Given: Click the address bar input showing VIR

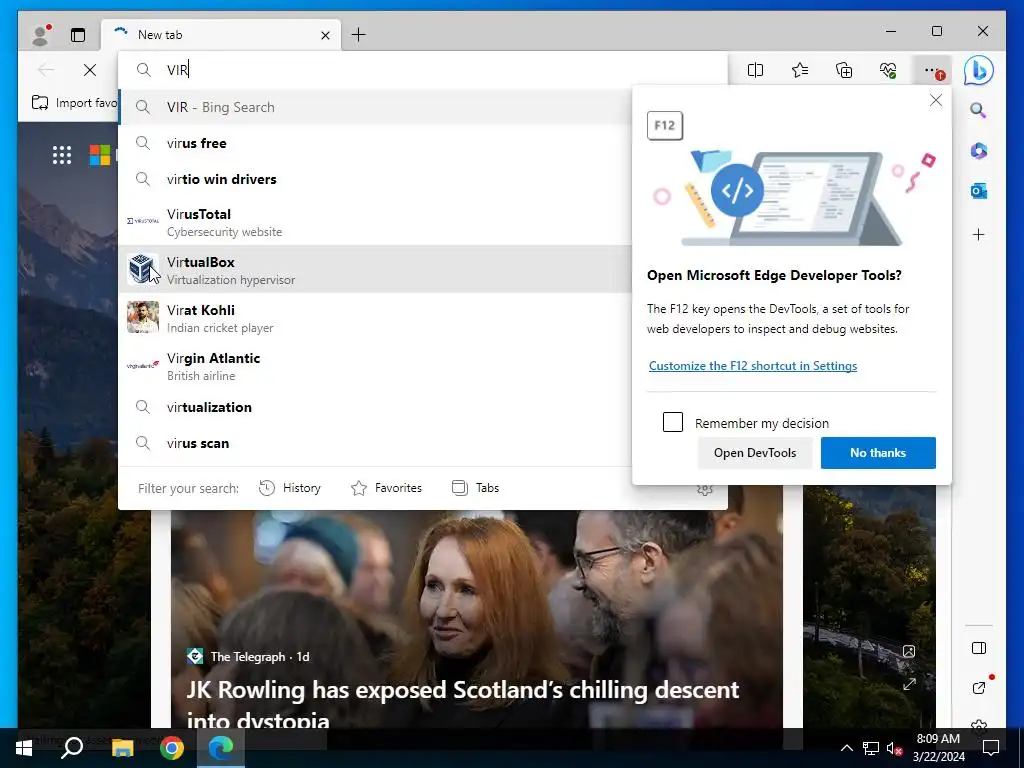Looking at the screenshot, I should 423,70.
